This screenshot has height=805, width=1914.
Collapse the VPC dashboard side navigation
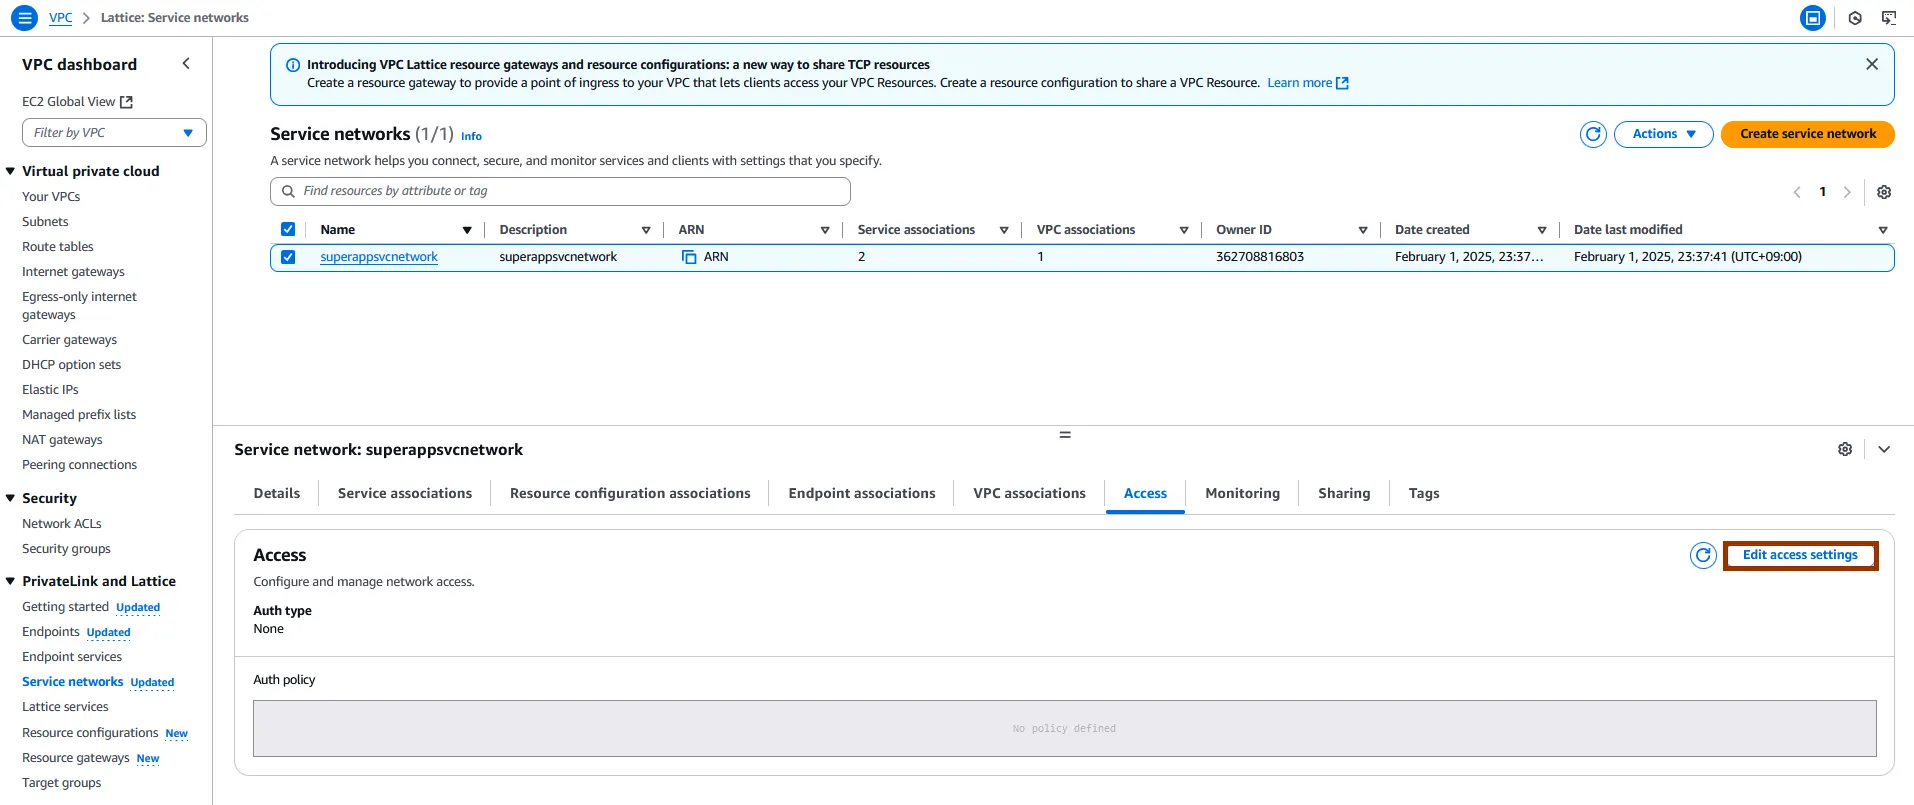click(186, 64)
